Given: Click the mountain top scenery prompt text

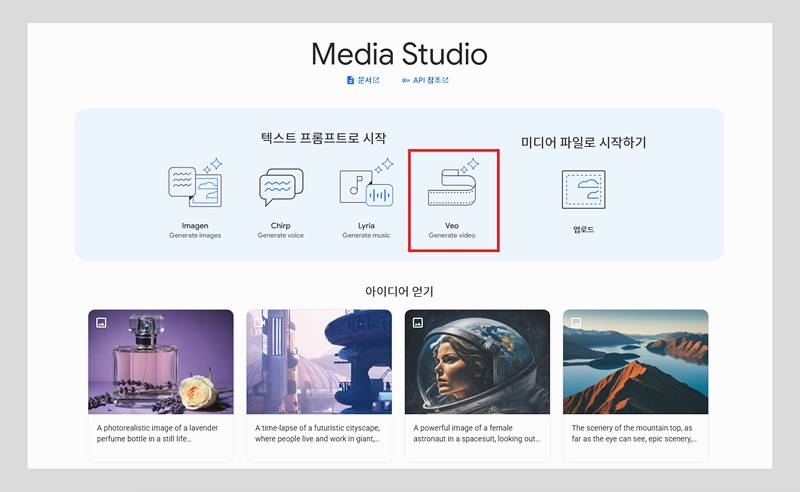Looking at the screenshot, I should 635,433.
